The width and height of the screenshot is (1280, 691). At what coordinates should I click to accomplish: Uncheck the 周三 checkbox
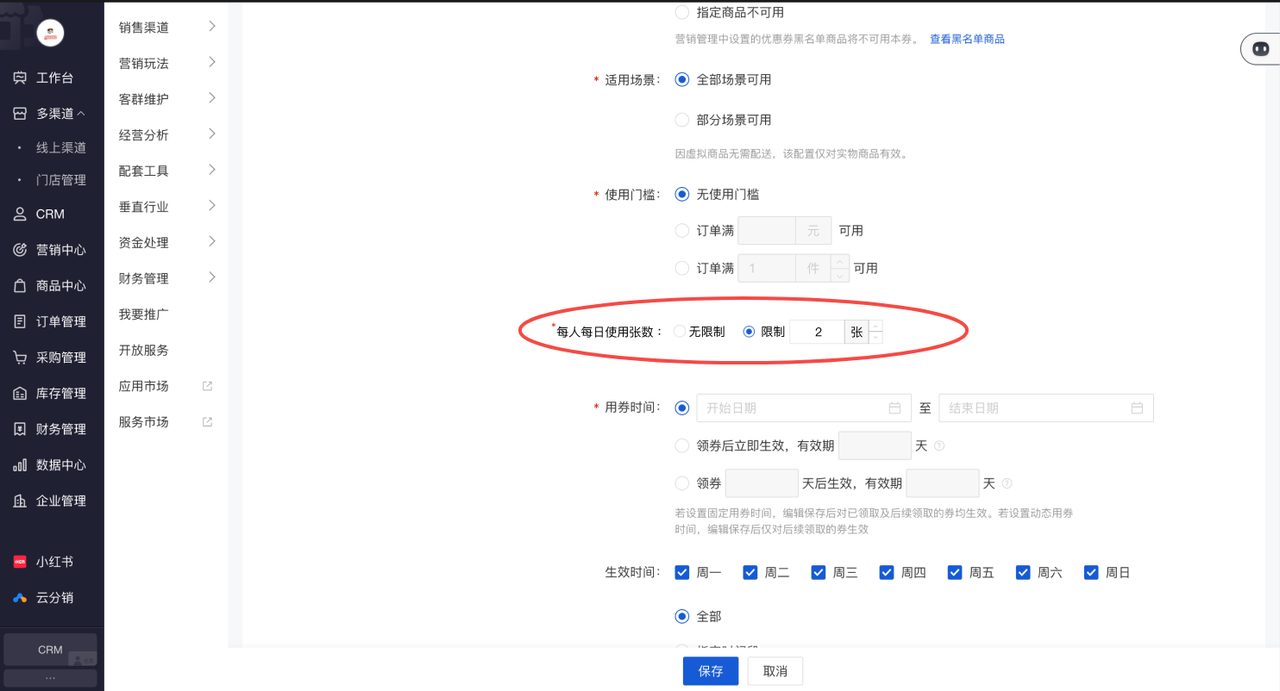(x=818, y=573)
